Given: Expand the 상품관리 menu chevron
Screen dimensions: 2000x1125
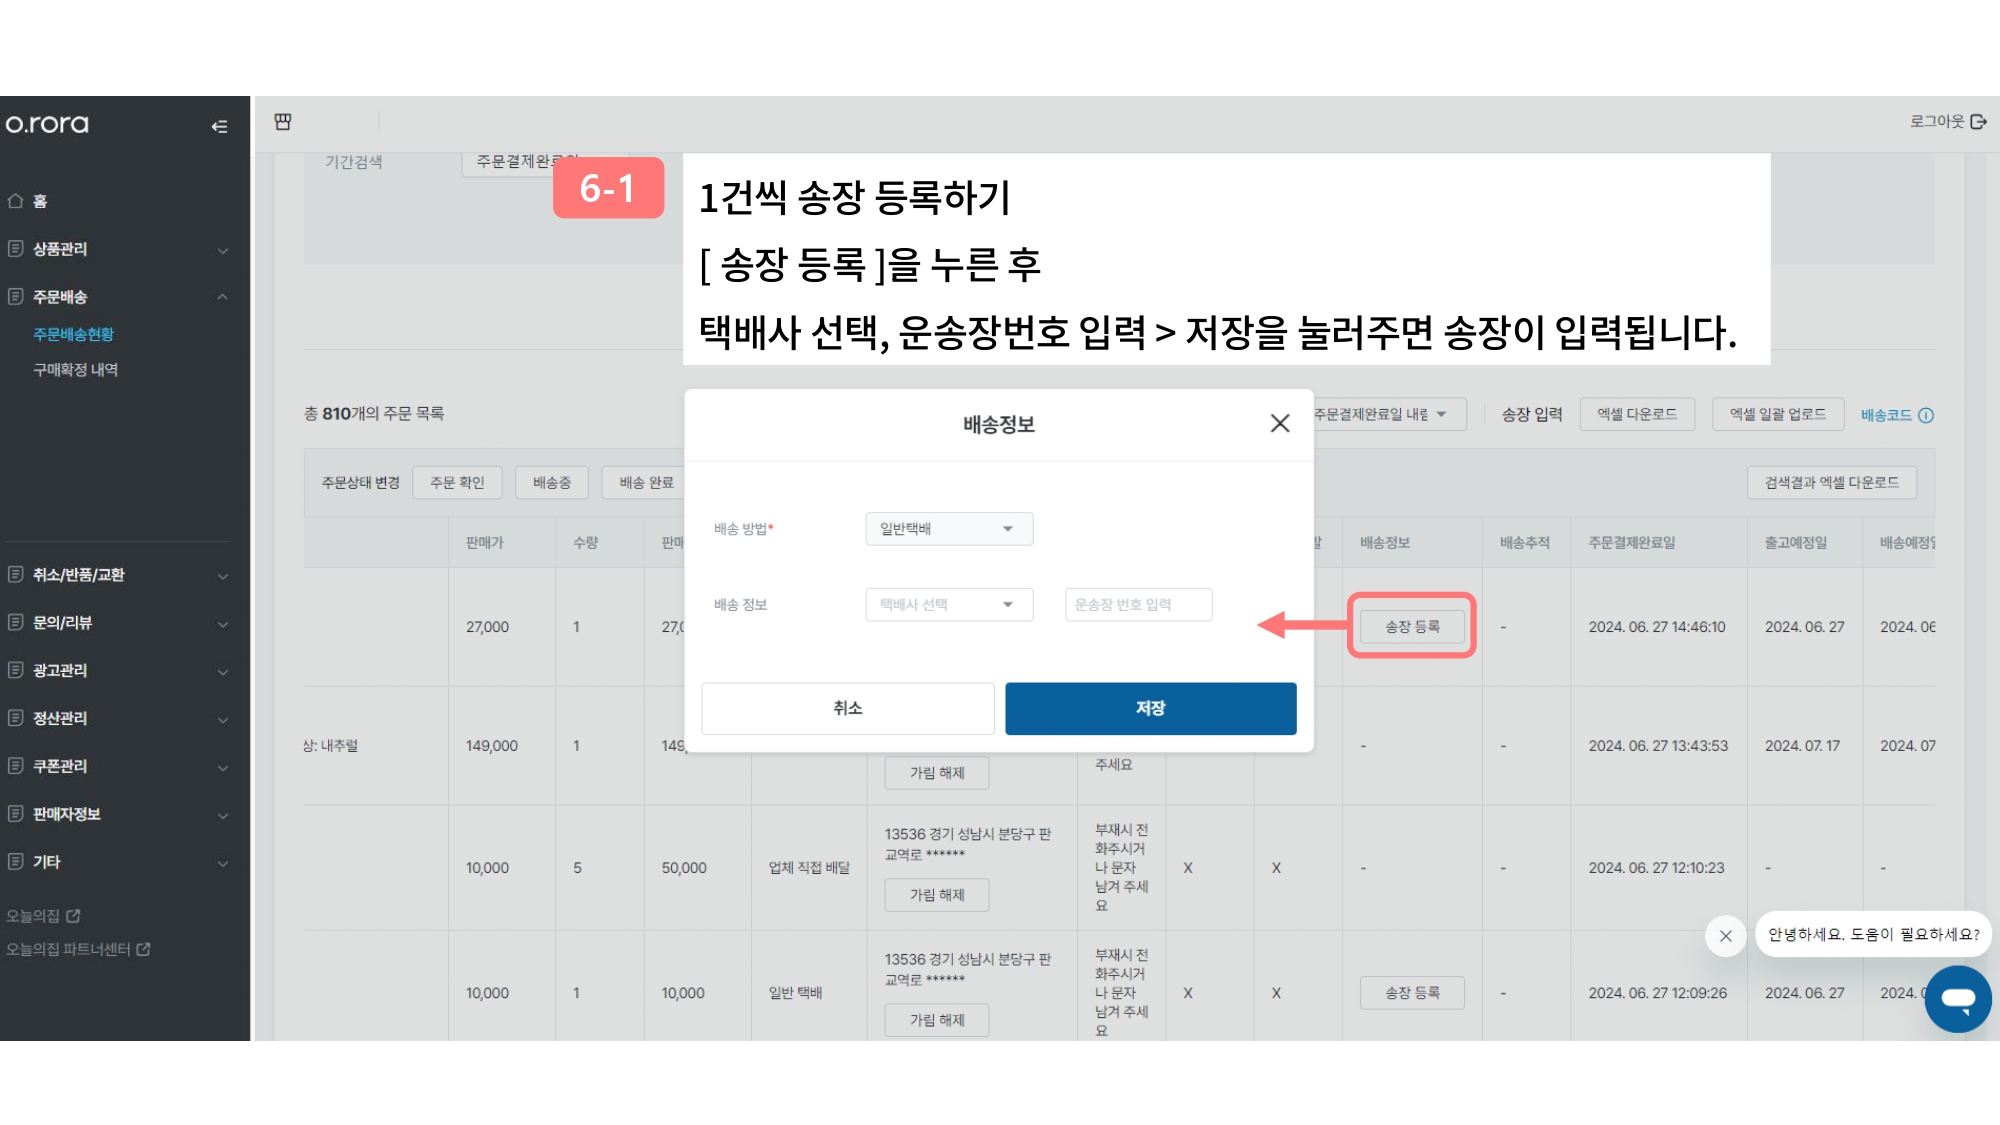Looking at the screenshot, I should (x=223, y=250).
